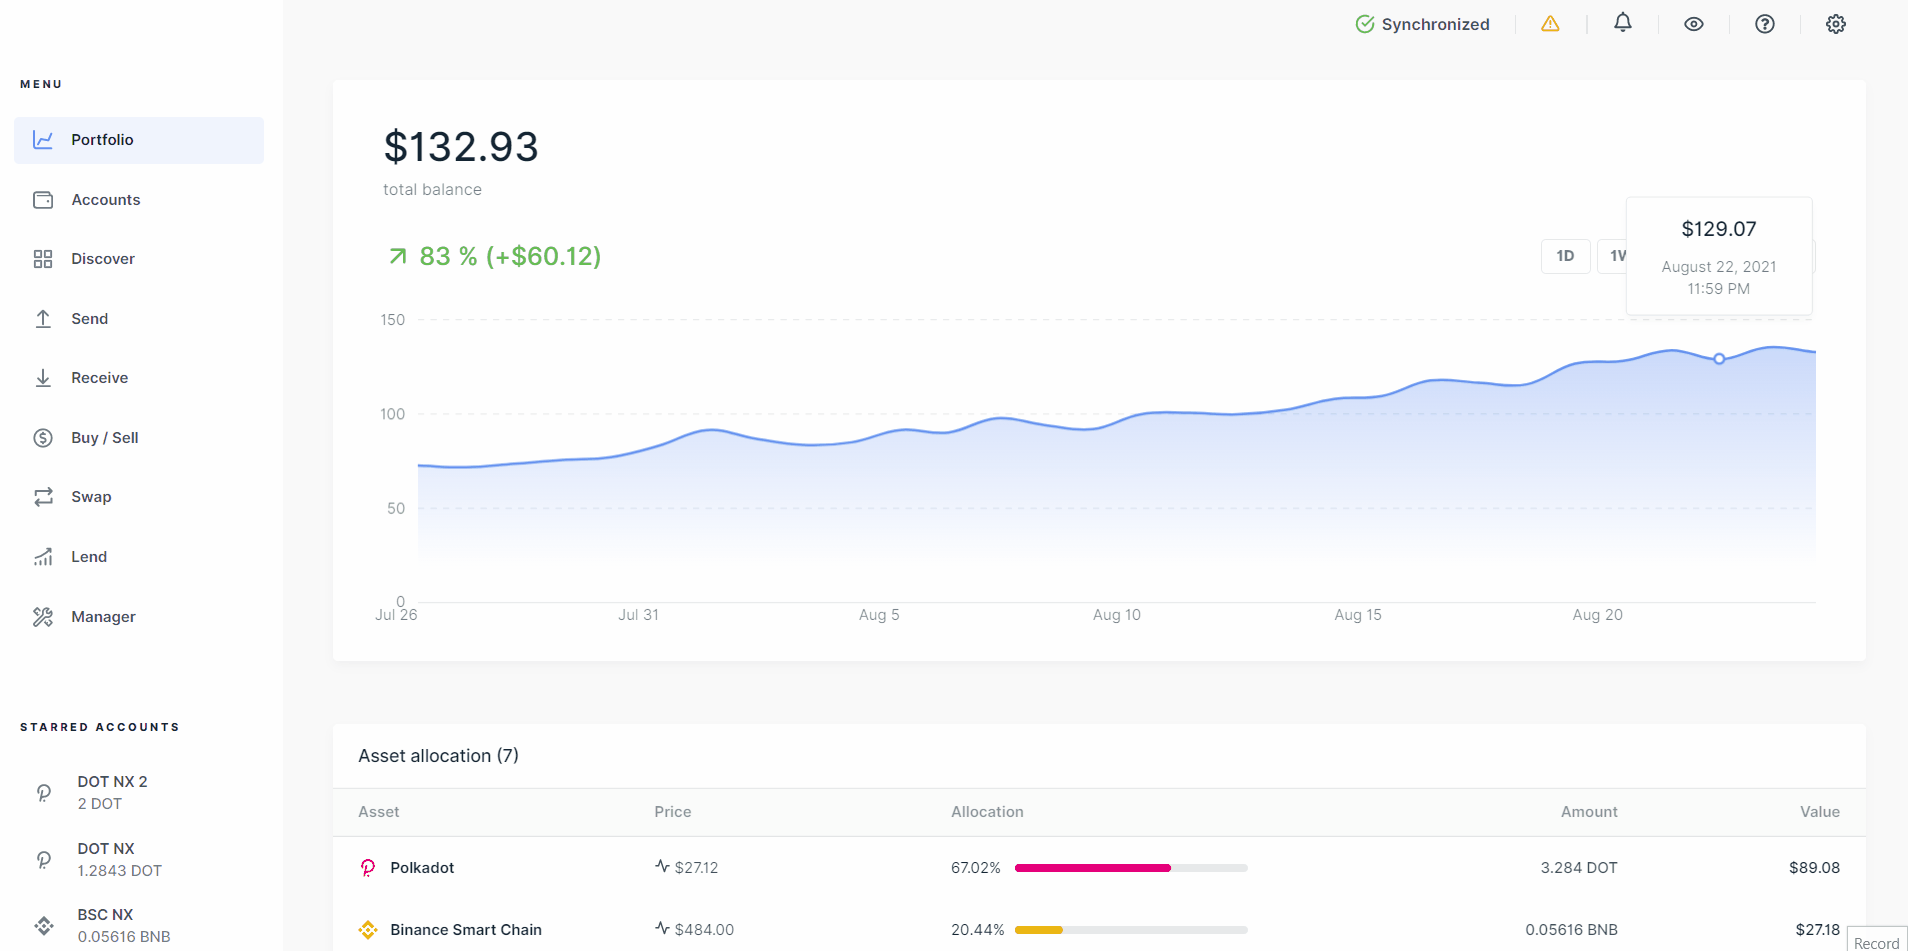Select the 1W chart range
The height and width of the screenshot is (951, 1908).
[x=1613, y=256]
